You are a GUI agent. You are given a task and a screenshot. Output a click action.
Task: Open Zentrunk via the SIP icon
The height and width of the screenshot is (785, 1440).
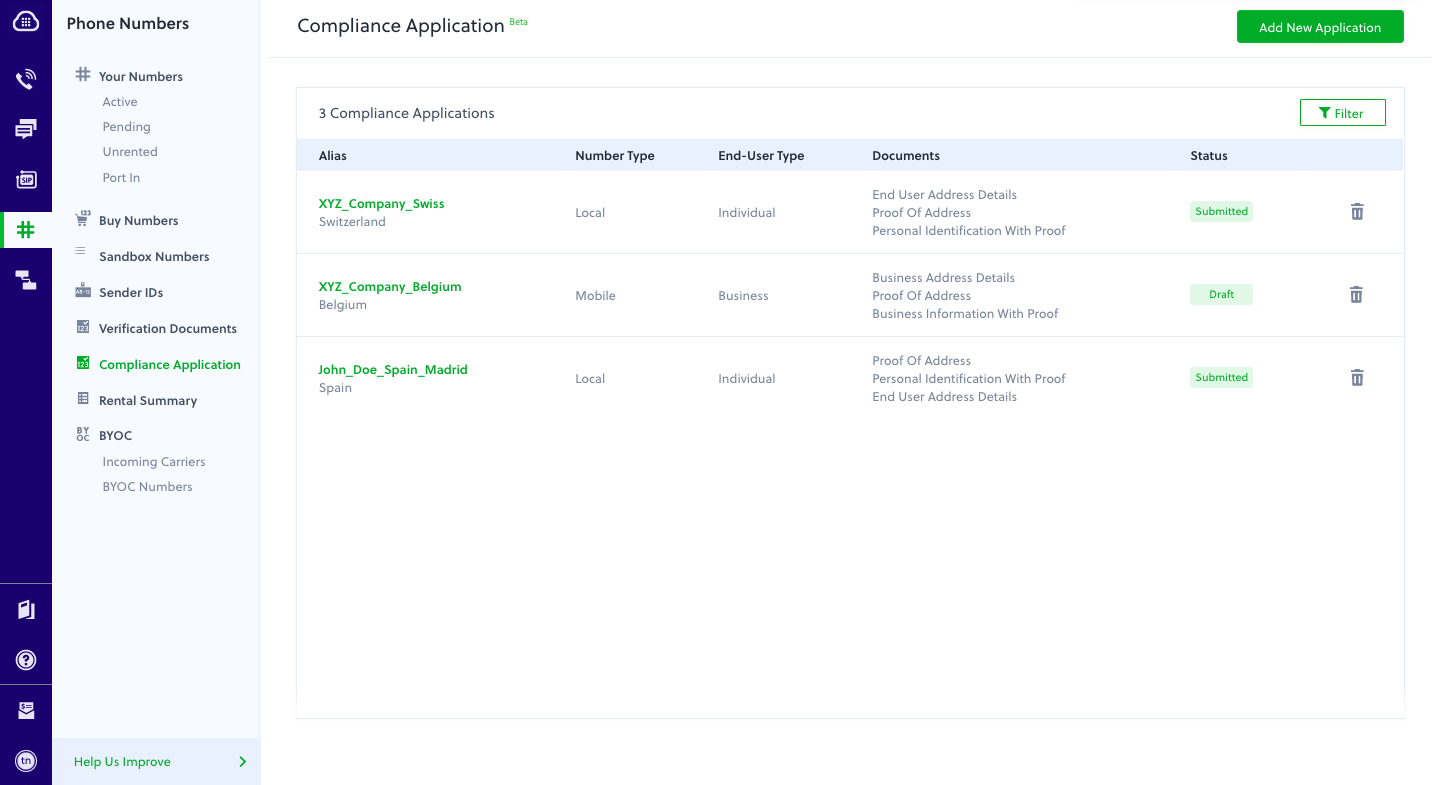pos(25,179)
